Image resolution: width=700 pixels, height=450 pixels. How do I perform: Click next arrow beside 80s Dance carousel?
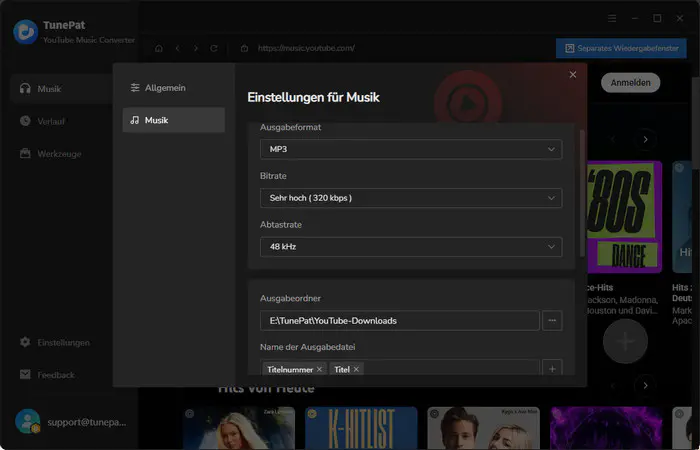tap(645, 139)
